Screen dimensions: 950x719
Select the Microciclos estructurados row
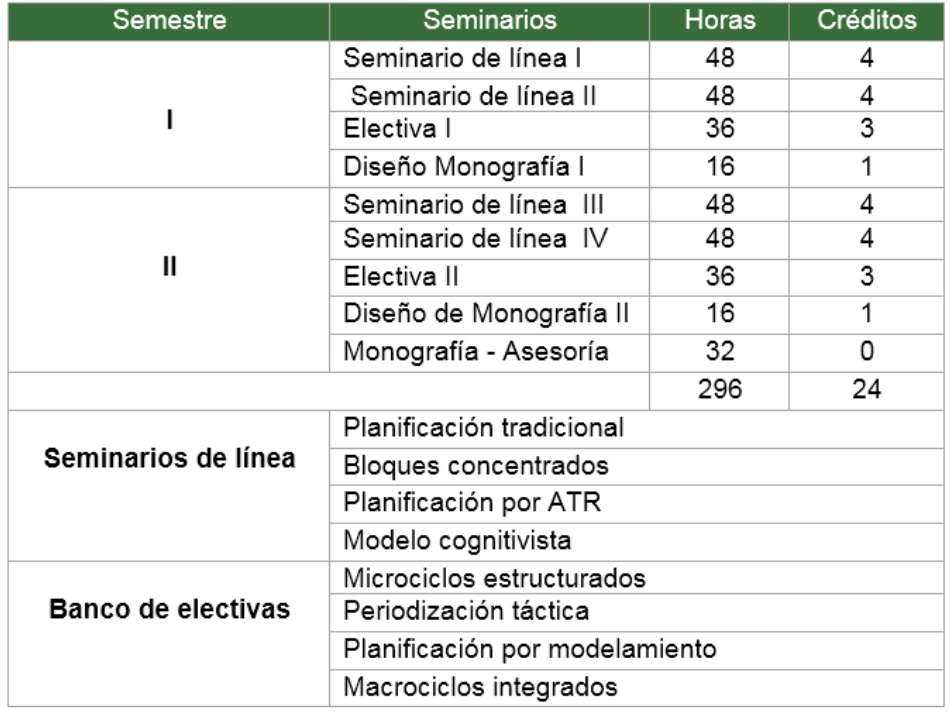[x=481, y=577]
